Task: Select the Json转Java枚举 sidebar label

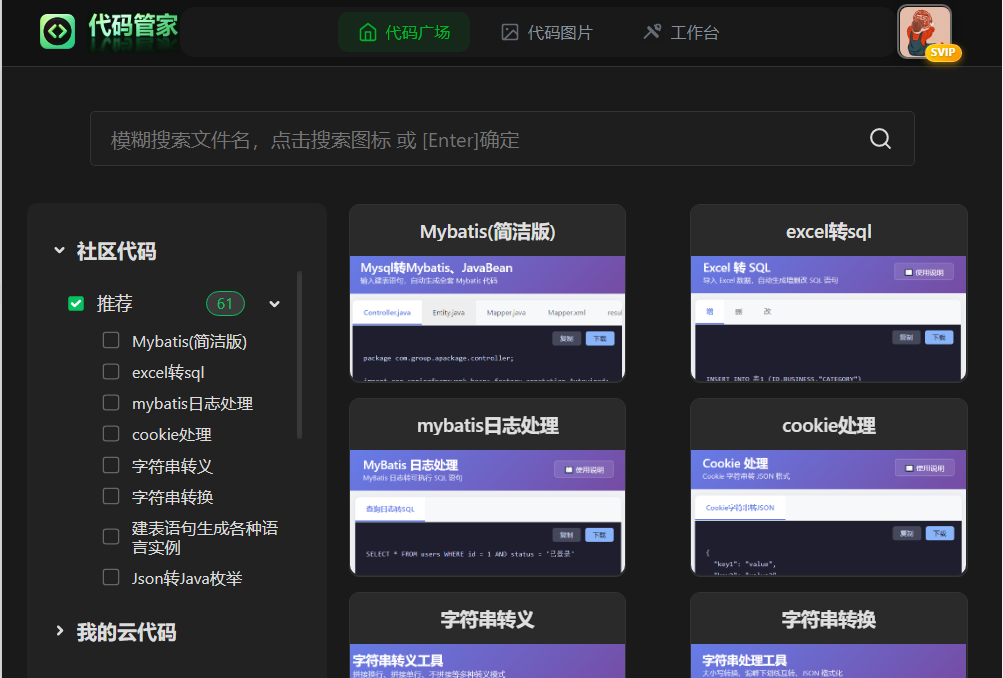Action: point(187,578)
